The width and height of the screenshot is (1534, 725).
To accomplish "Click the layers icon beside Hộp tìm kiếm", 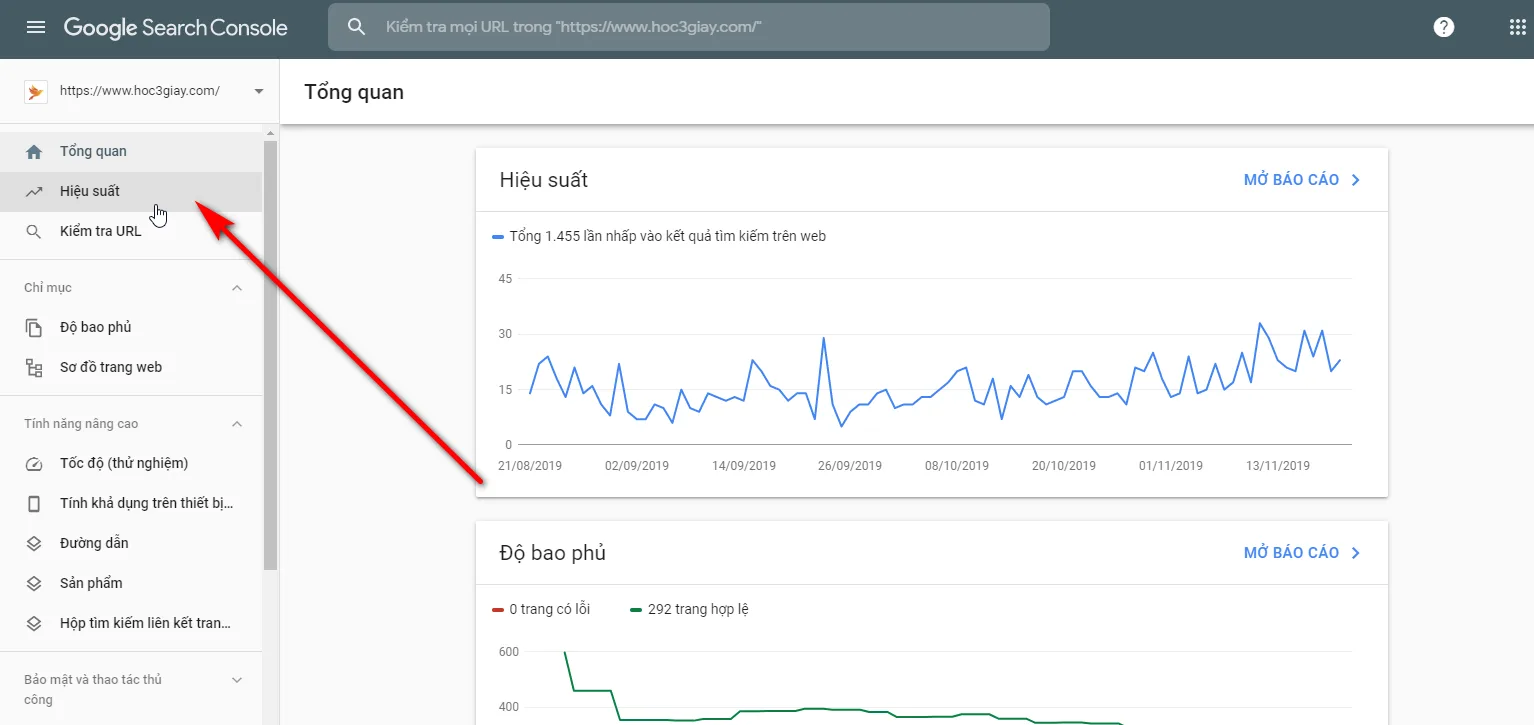I will coord(34,624).
